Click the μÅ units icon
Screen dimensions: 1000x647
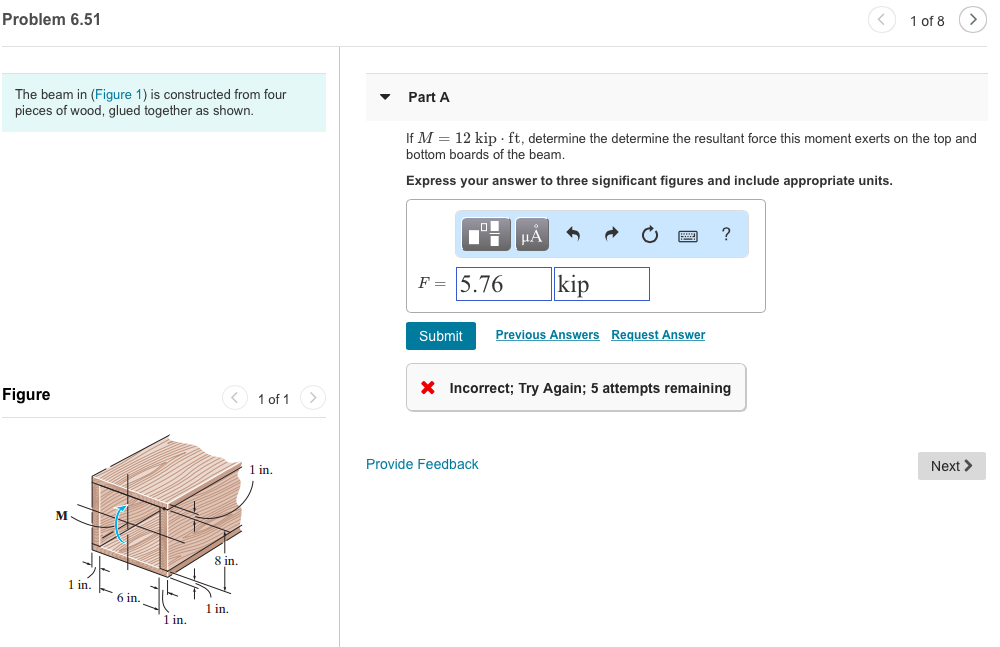click(x=531, y=233)
